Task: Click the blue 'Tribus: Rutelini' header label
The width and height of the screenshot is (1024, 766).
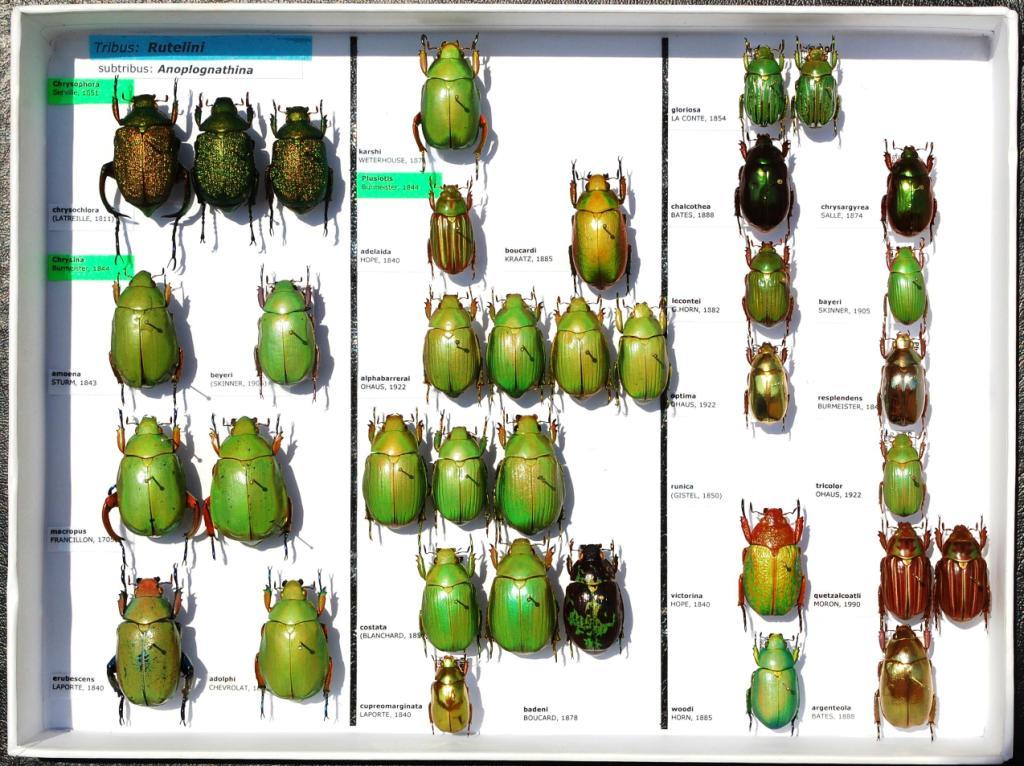Action: tap(200, 47)
